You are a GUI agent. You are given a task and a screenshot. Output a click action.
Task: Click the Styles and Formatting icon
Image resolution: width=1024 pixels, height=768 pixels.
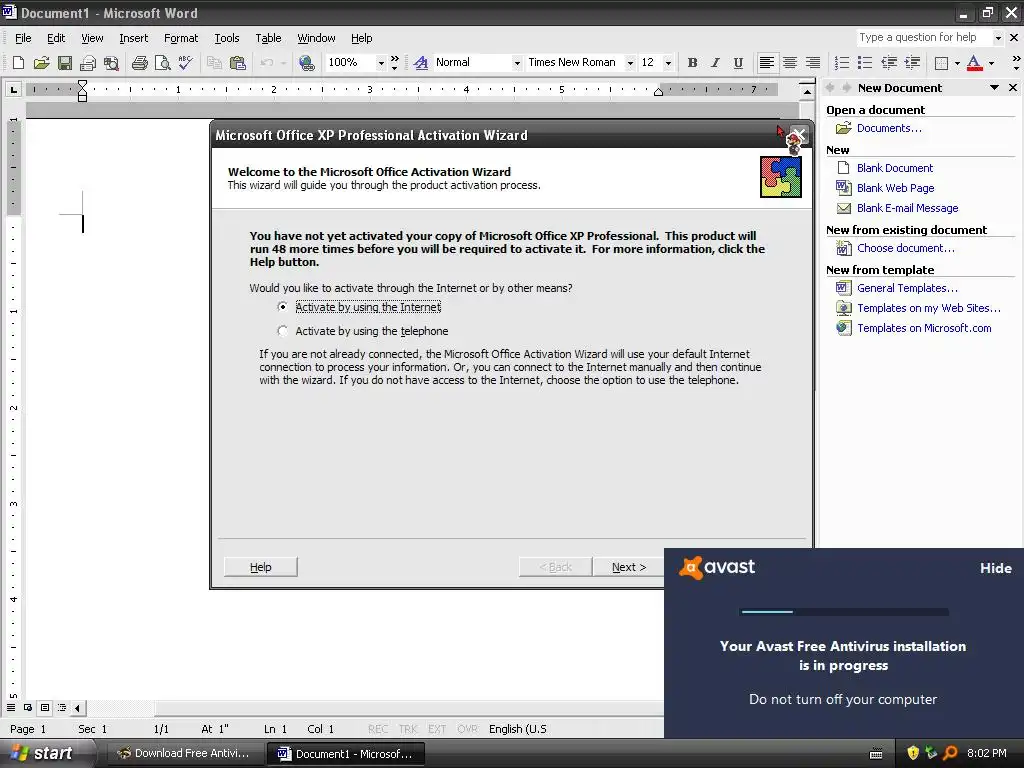click(421, 63)
